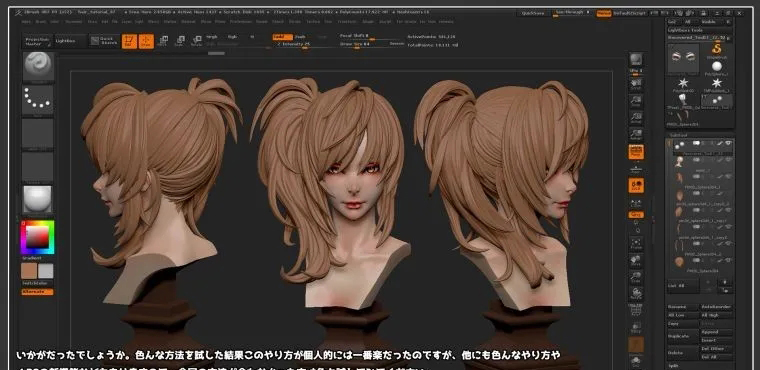This screenshot has height=370, width=760.
Task: Click the LightBox button
Action: [x=69, y=41]
